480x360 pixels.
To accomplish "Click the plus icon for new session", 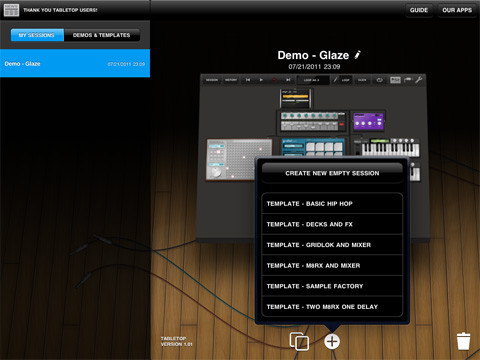I will pos(332,341).
